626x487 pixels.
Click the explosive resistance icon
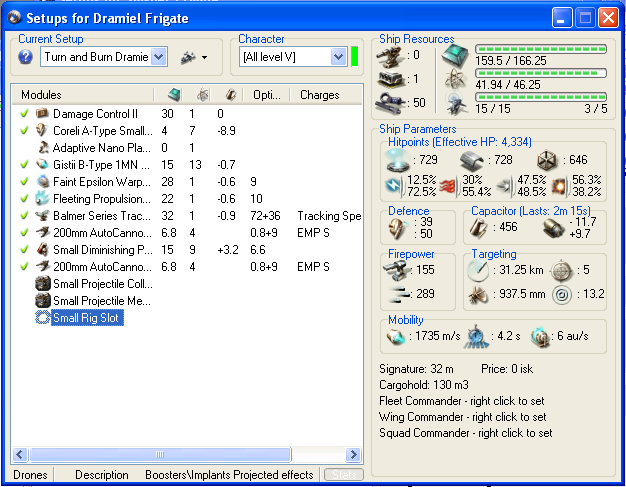560,186
